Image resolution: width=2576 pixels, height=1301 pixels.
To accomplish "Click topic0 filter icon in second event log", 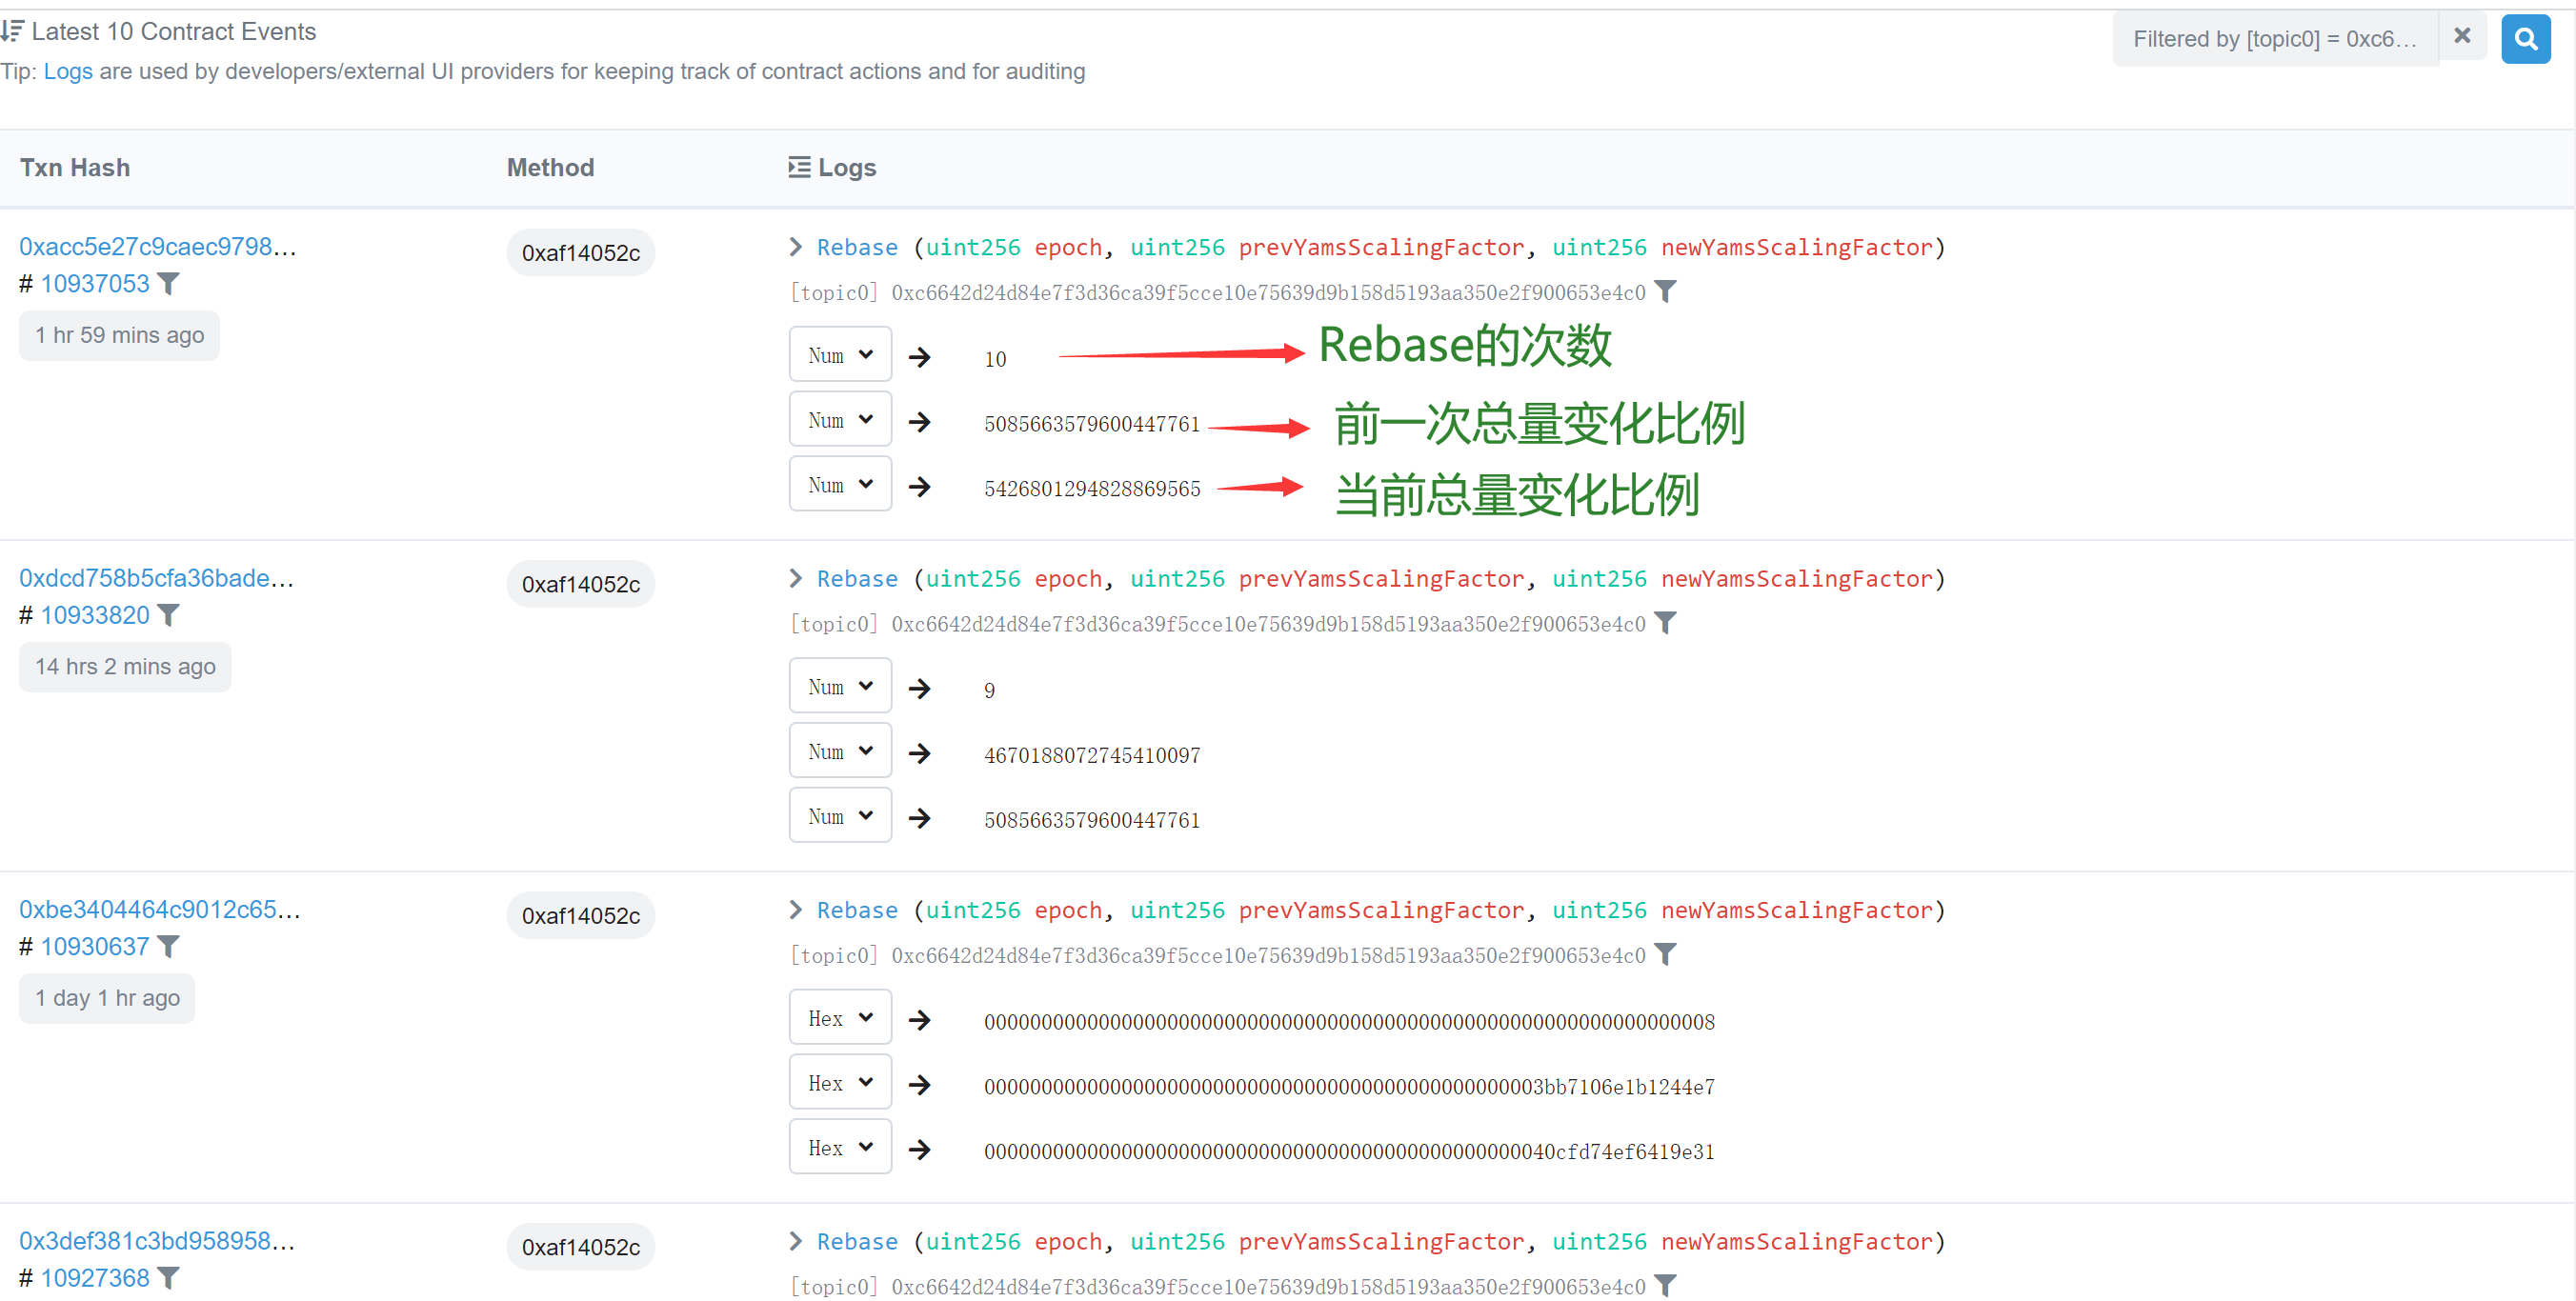I will 1665,624.
